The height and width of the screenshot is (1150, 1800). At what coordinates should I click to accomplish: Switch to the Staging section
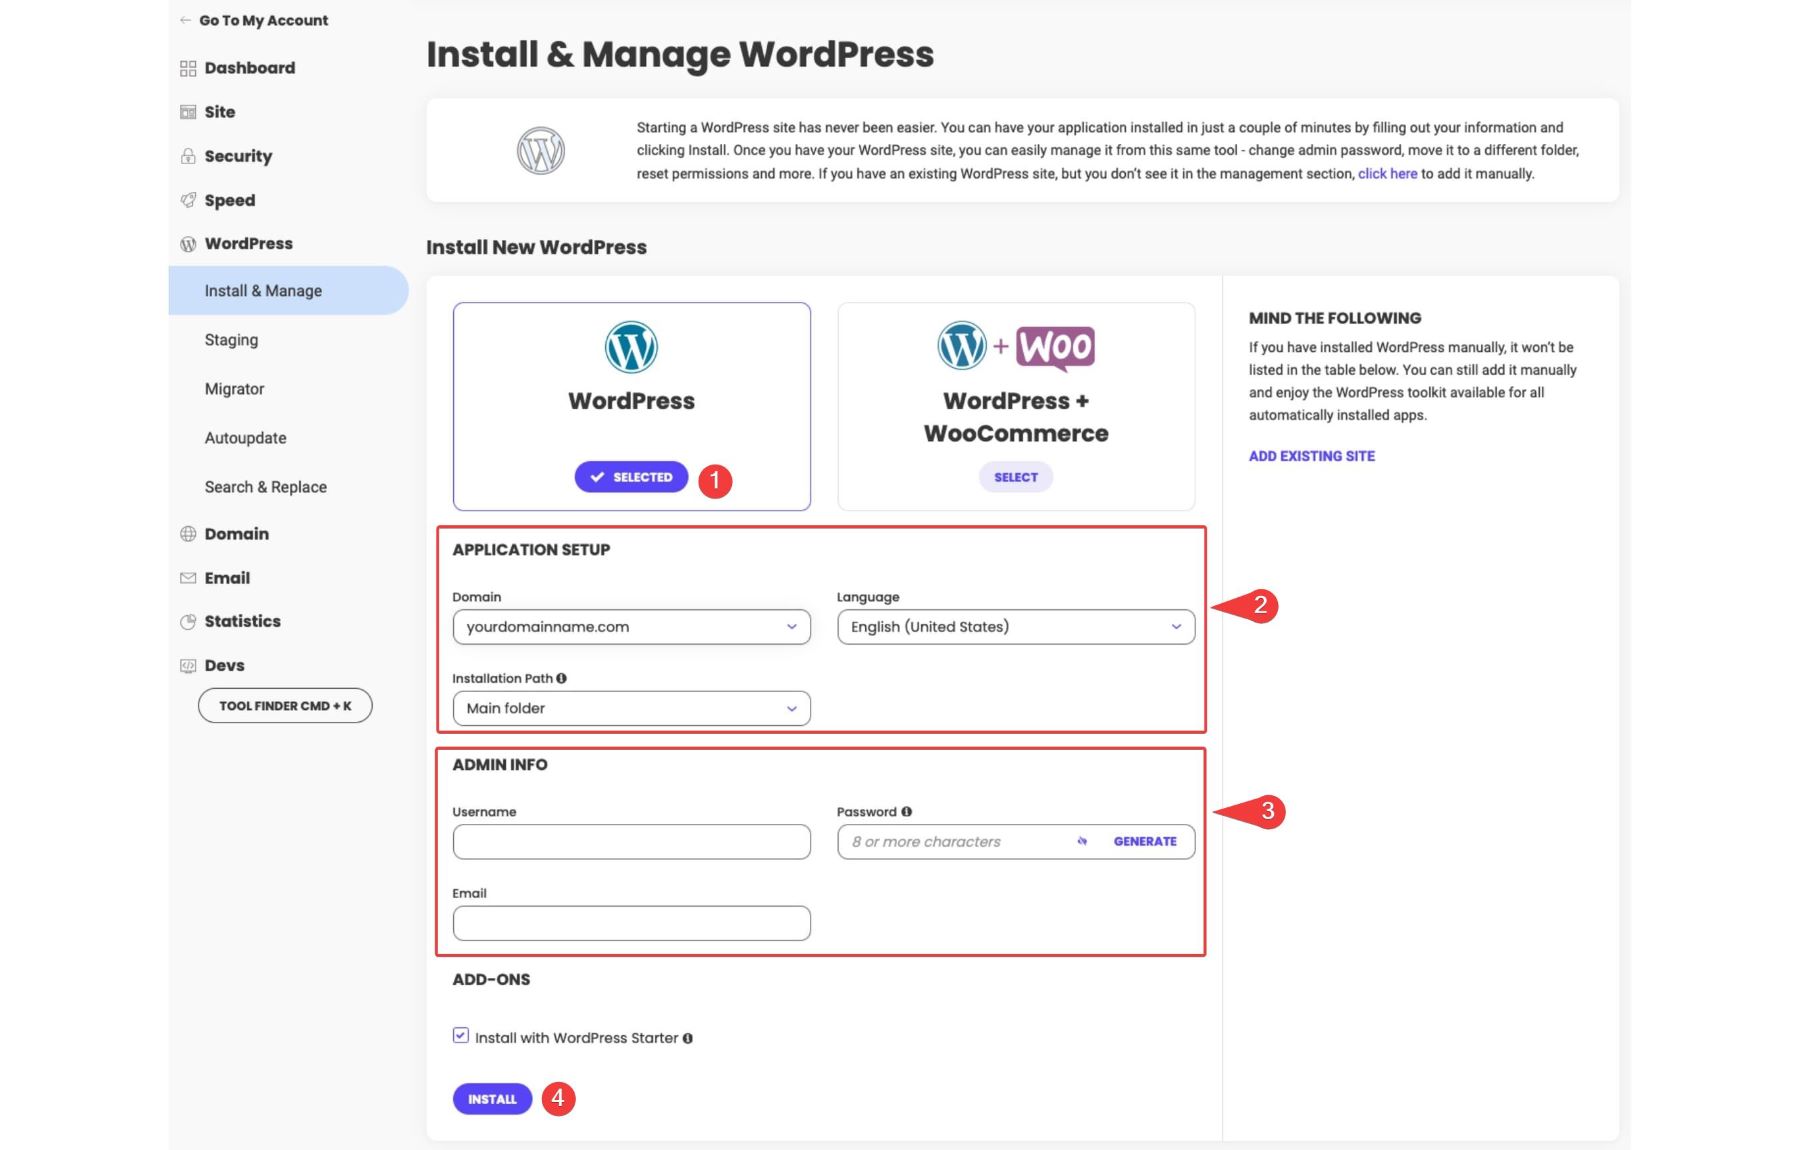click(231, 339)
